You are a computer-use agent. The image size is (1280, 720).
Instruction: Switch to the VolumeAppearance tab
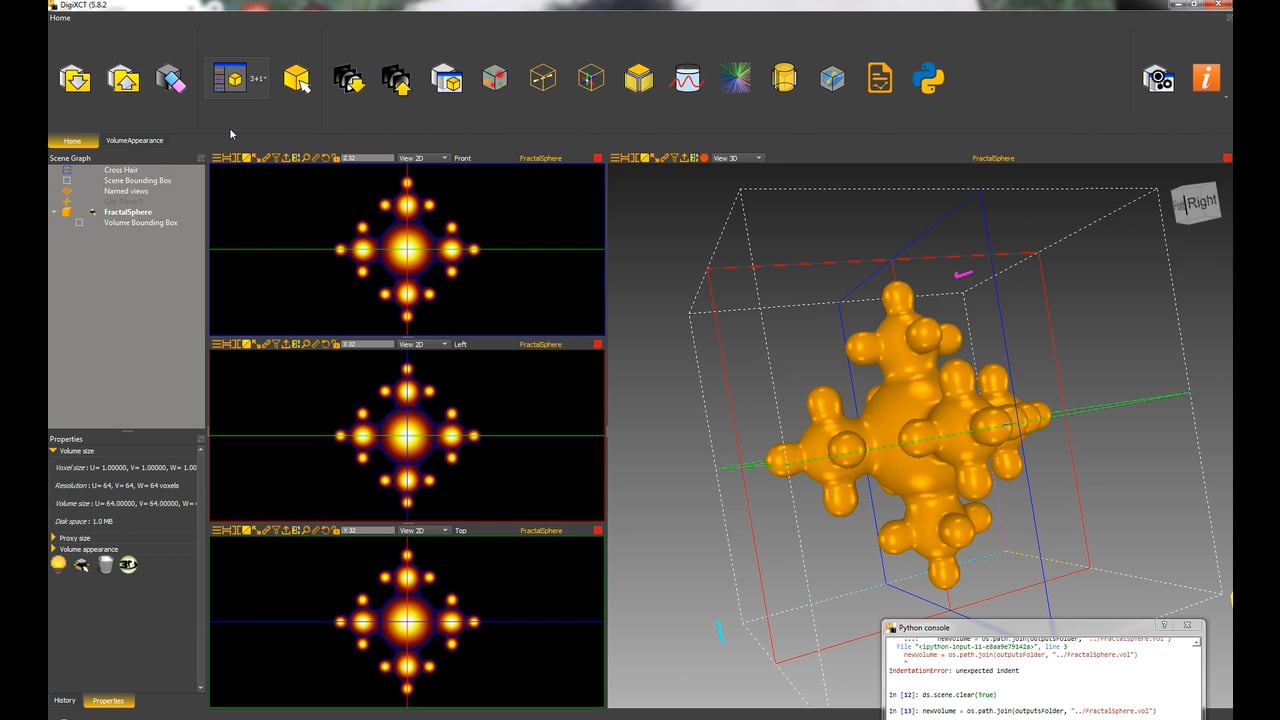coord(134,141)
